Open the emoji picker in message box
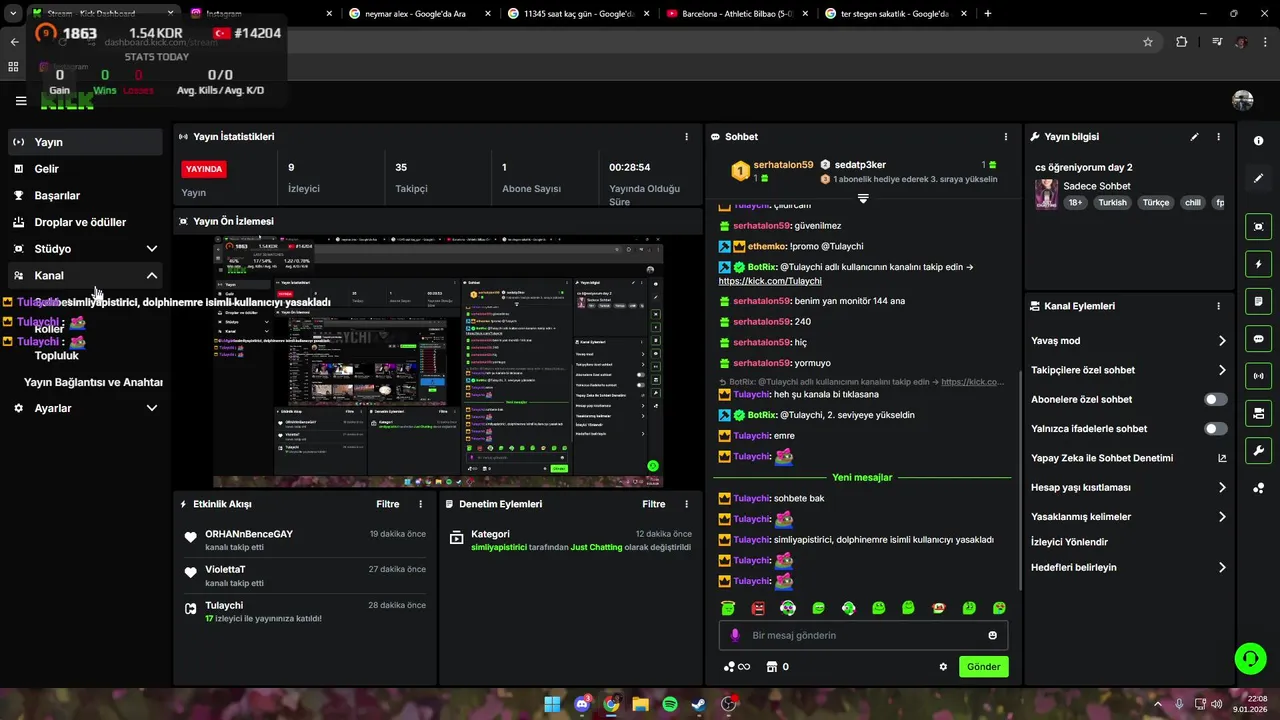 pyautogui.click(x=993, y=635)
